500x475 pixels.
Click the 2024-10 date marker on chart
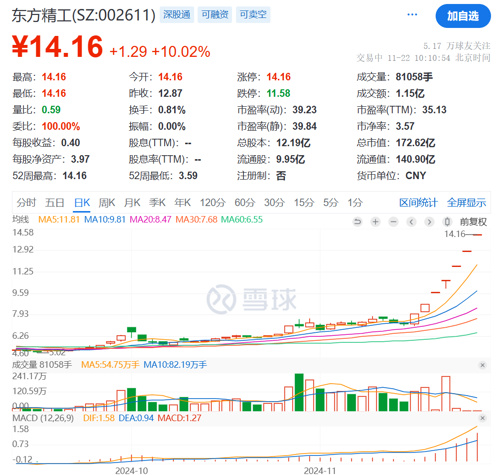pos(132,471)
